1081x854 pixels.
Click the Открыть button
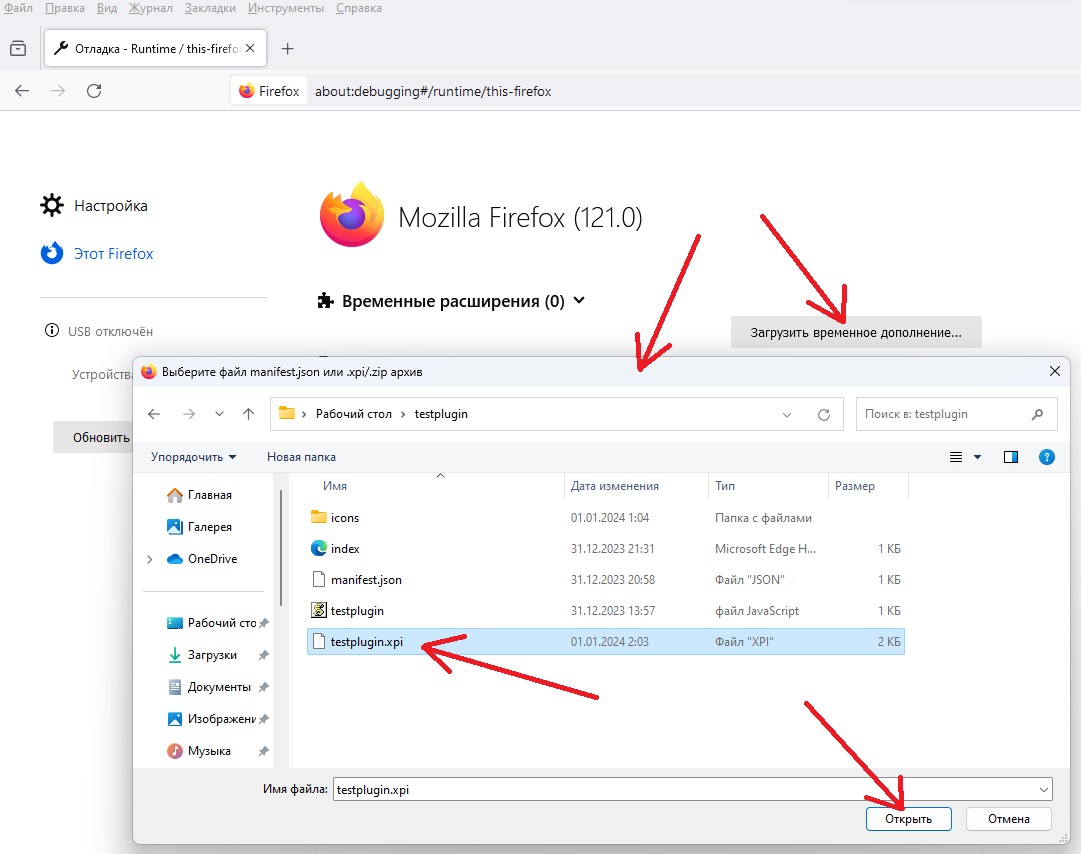(908, 819)
